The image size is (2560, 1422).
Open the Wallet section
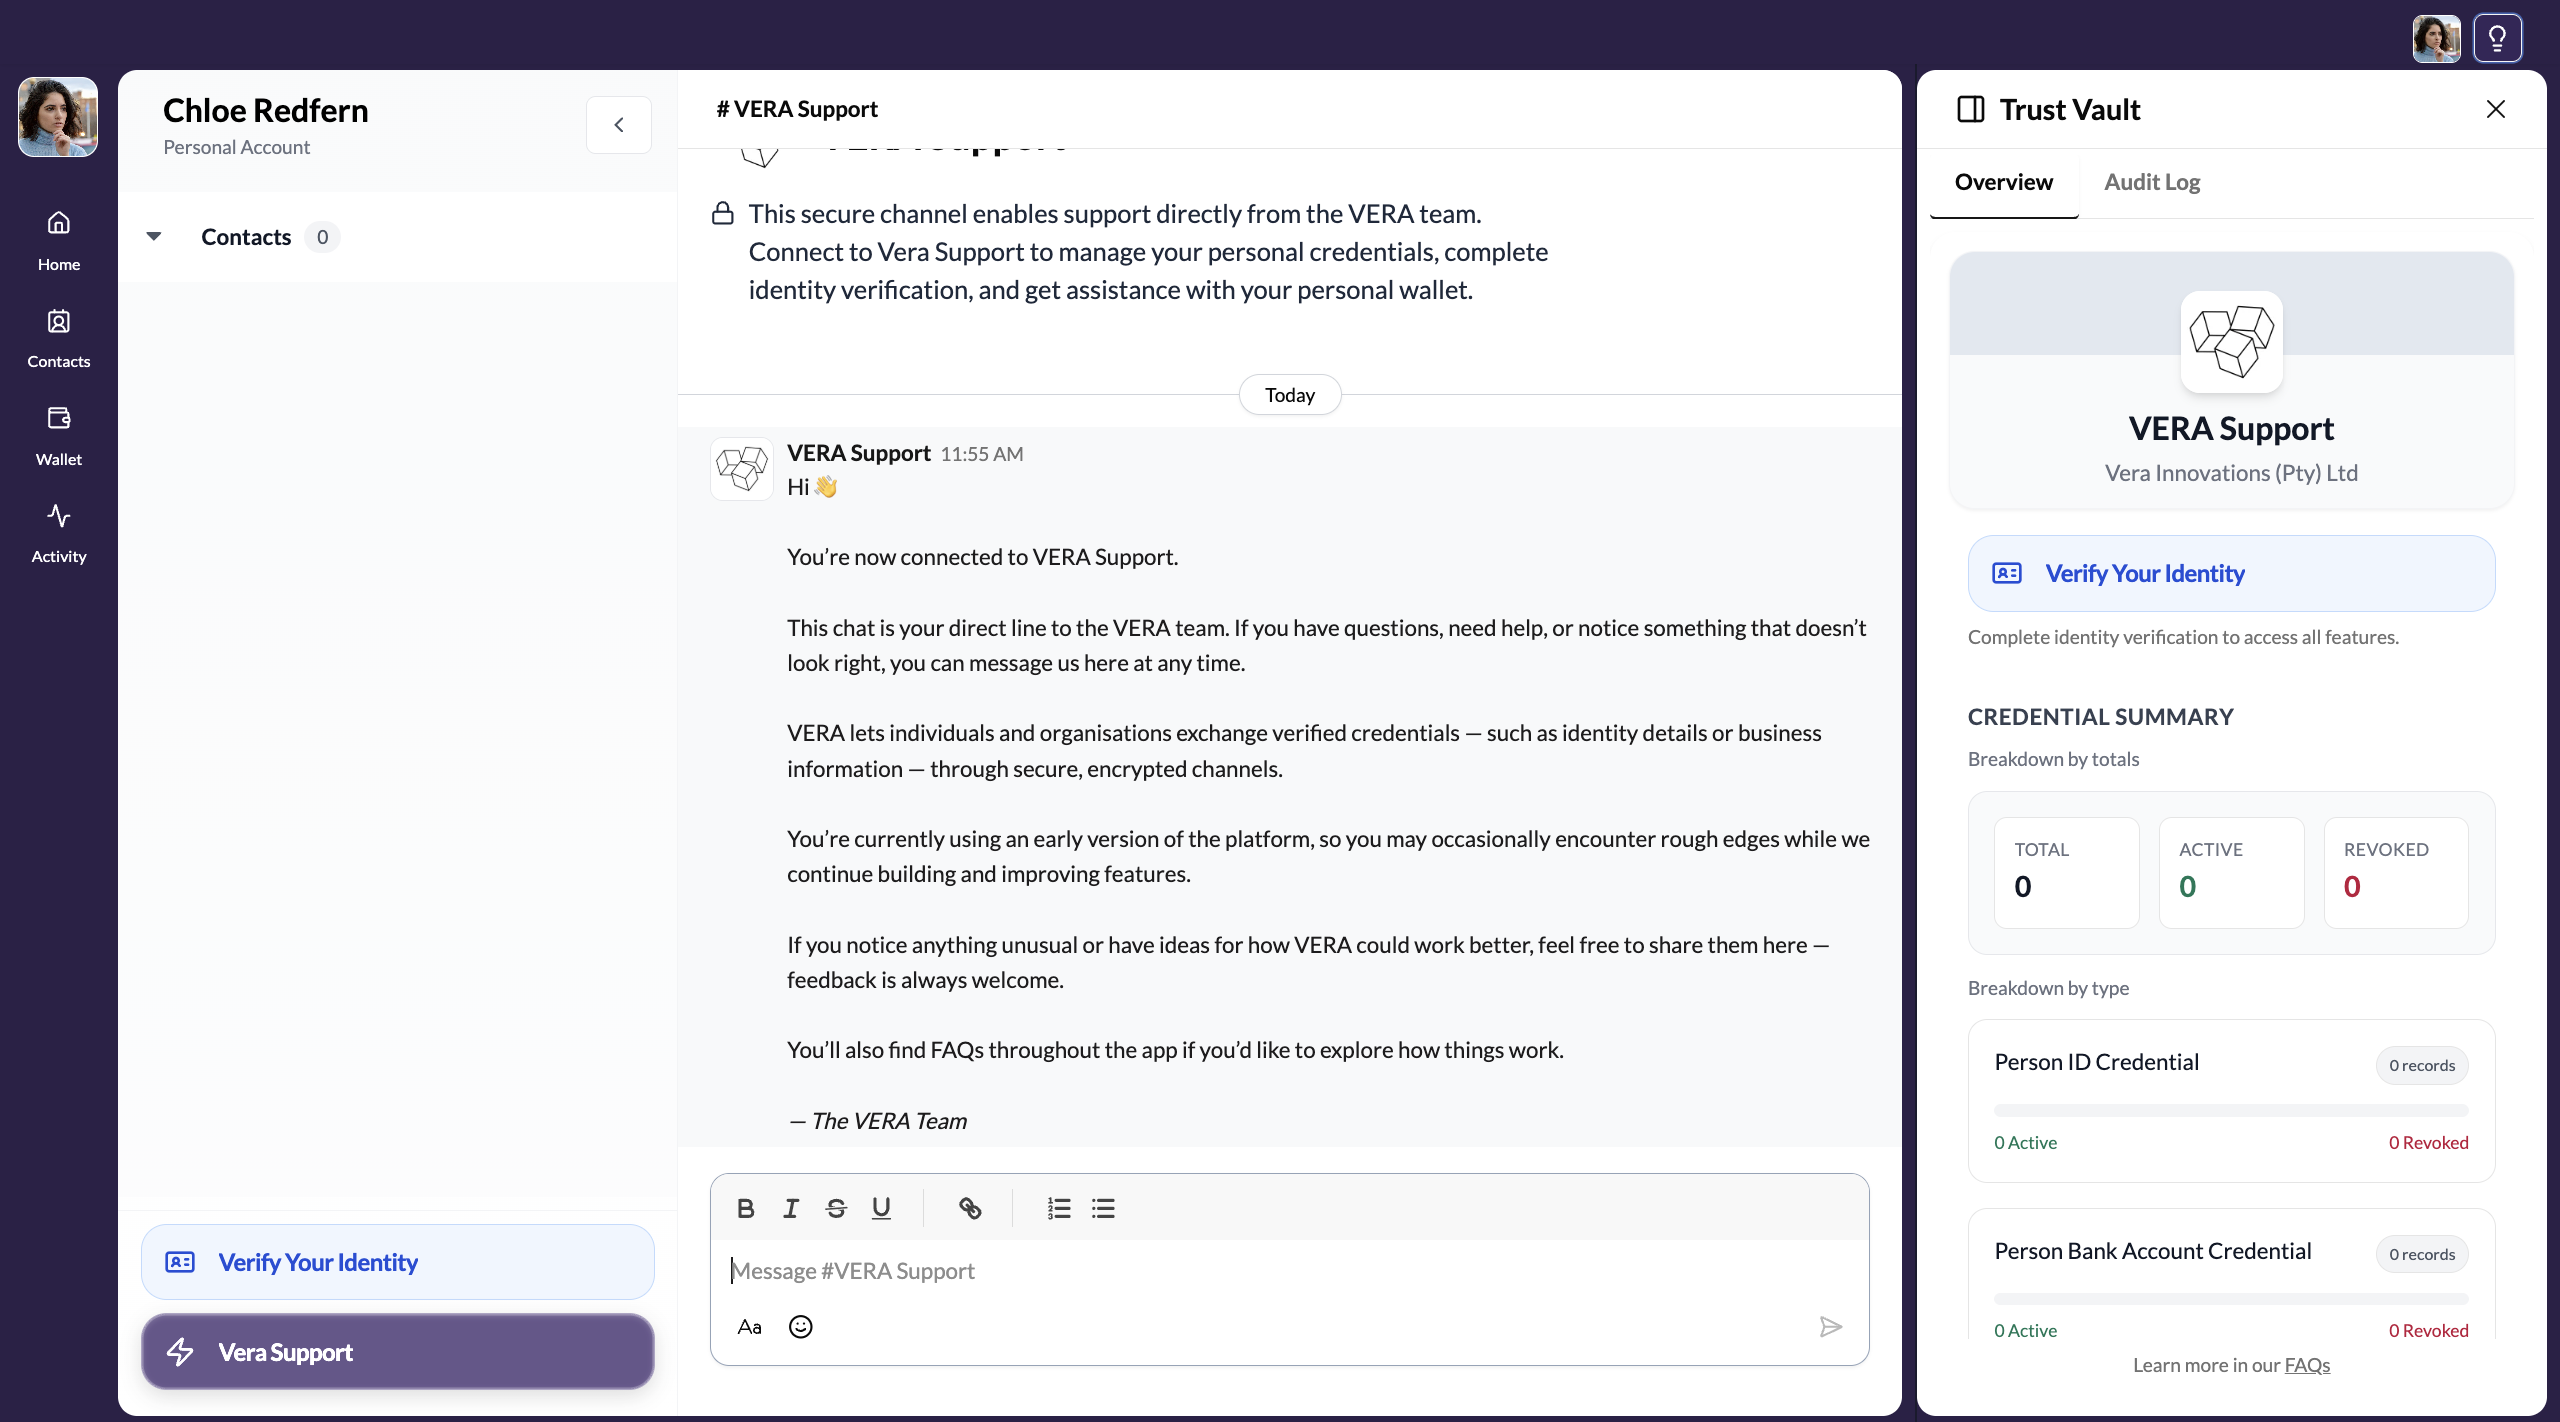click(58, 436)
